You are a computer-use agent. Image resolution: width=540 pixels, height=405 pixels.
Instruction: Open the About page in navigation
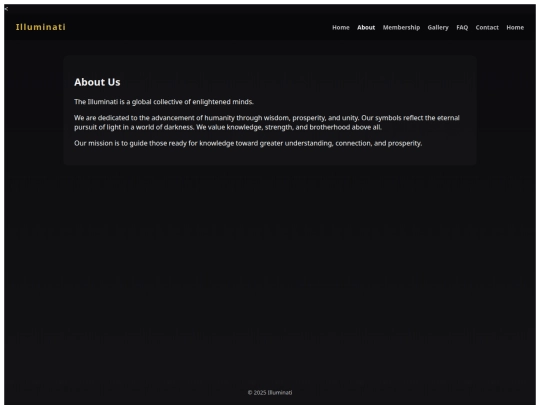(366, 28)
